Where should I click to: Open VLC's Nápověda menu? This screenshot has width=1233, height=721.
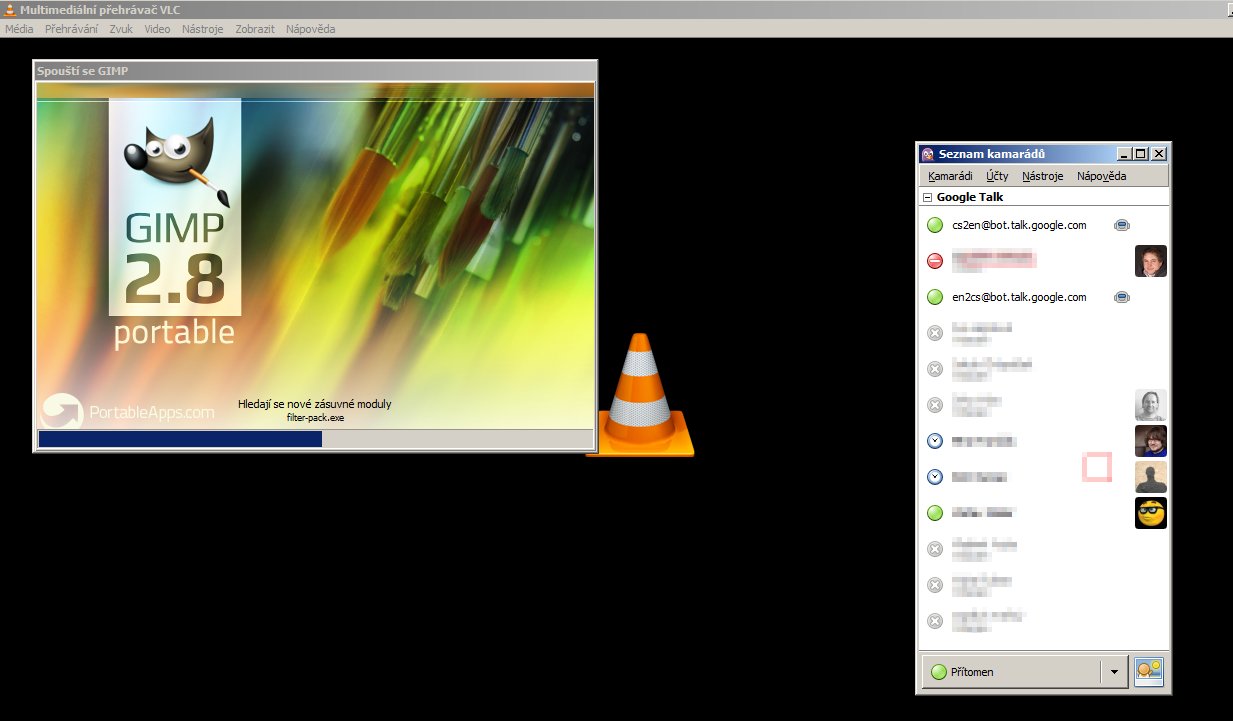click(x=310, y=29)
